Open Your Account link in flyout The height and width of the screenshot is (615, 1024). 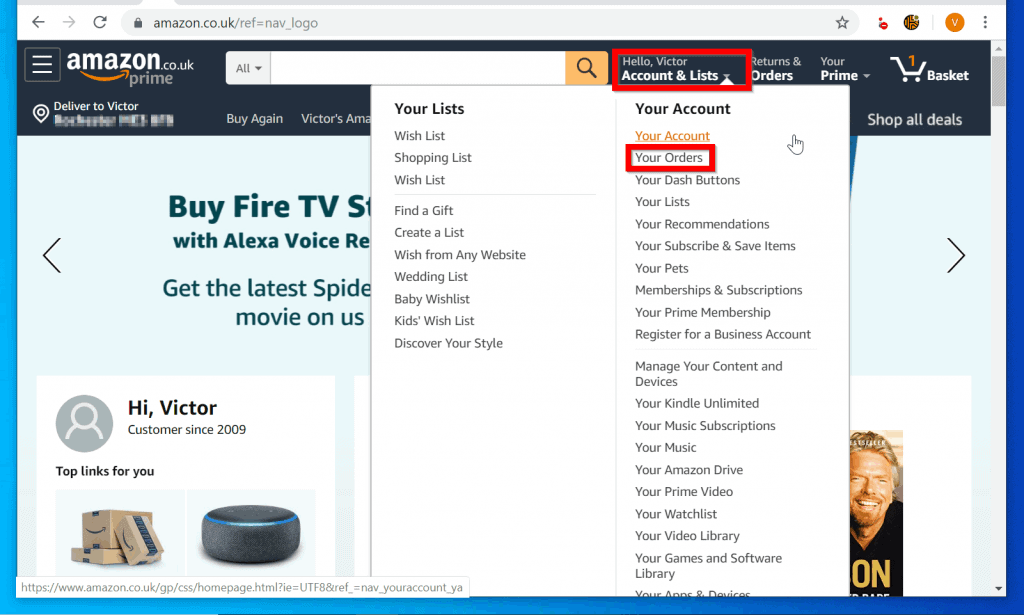click(x=672, y=136)
